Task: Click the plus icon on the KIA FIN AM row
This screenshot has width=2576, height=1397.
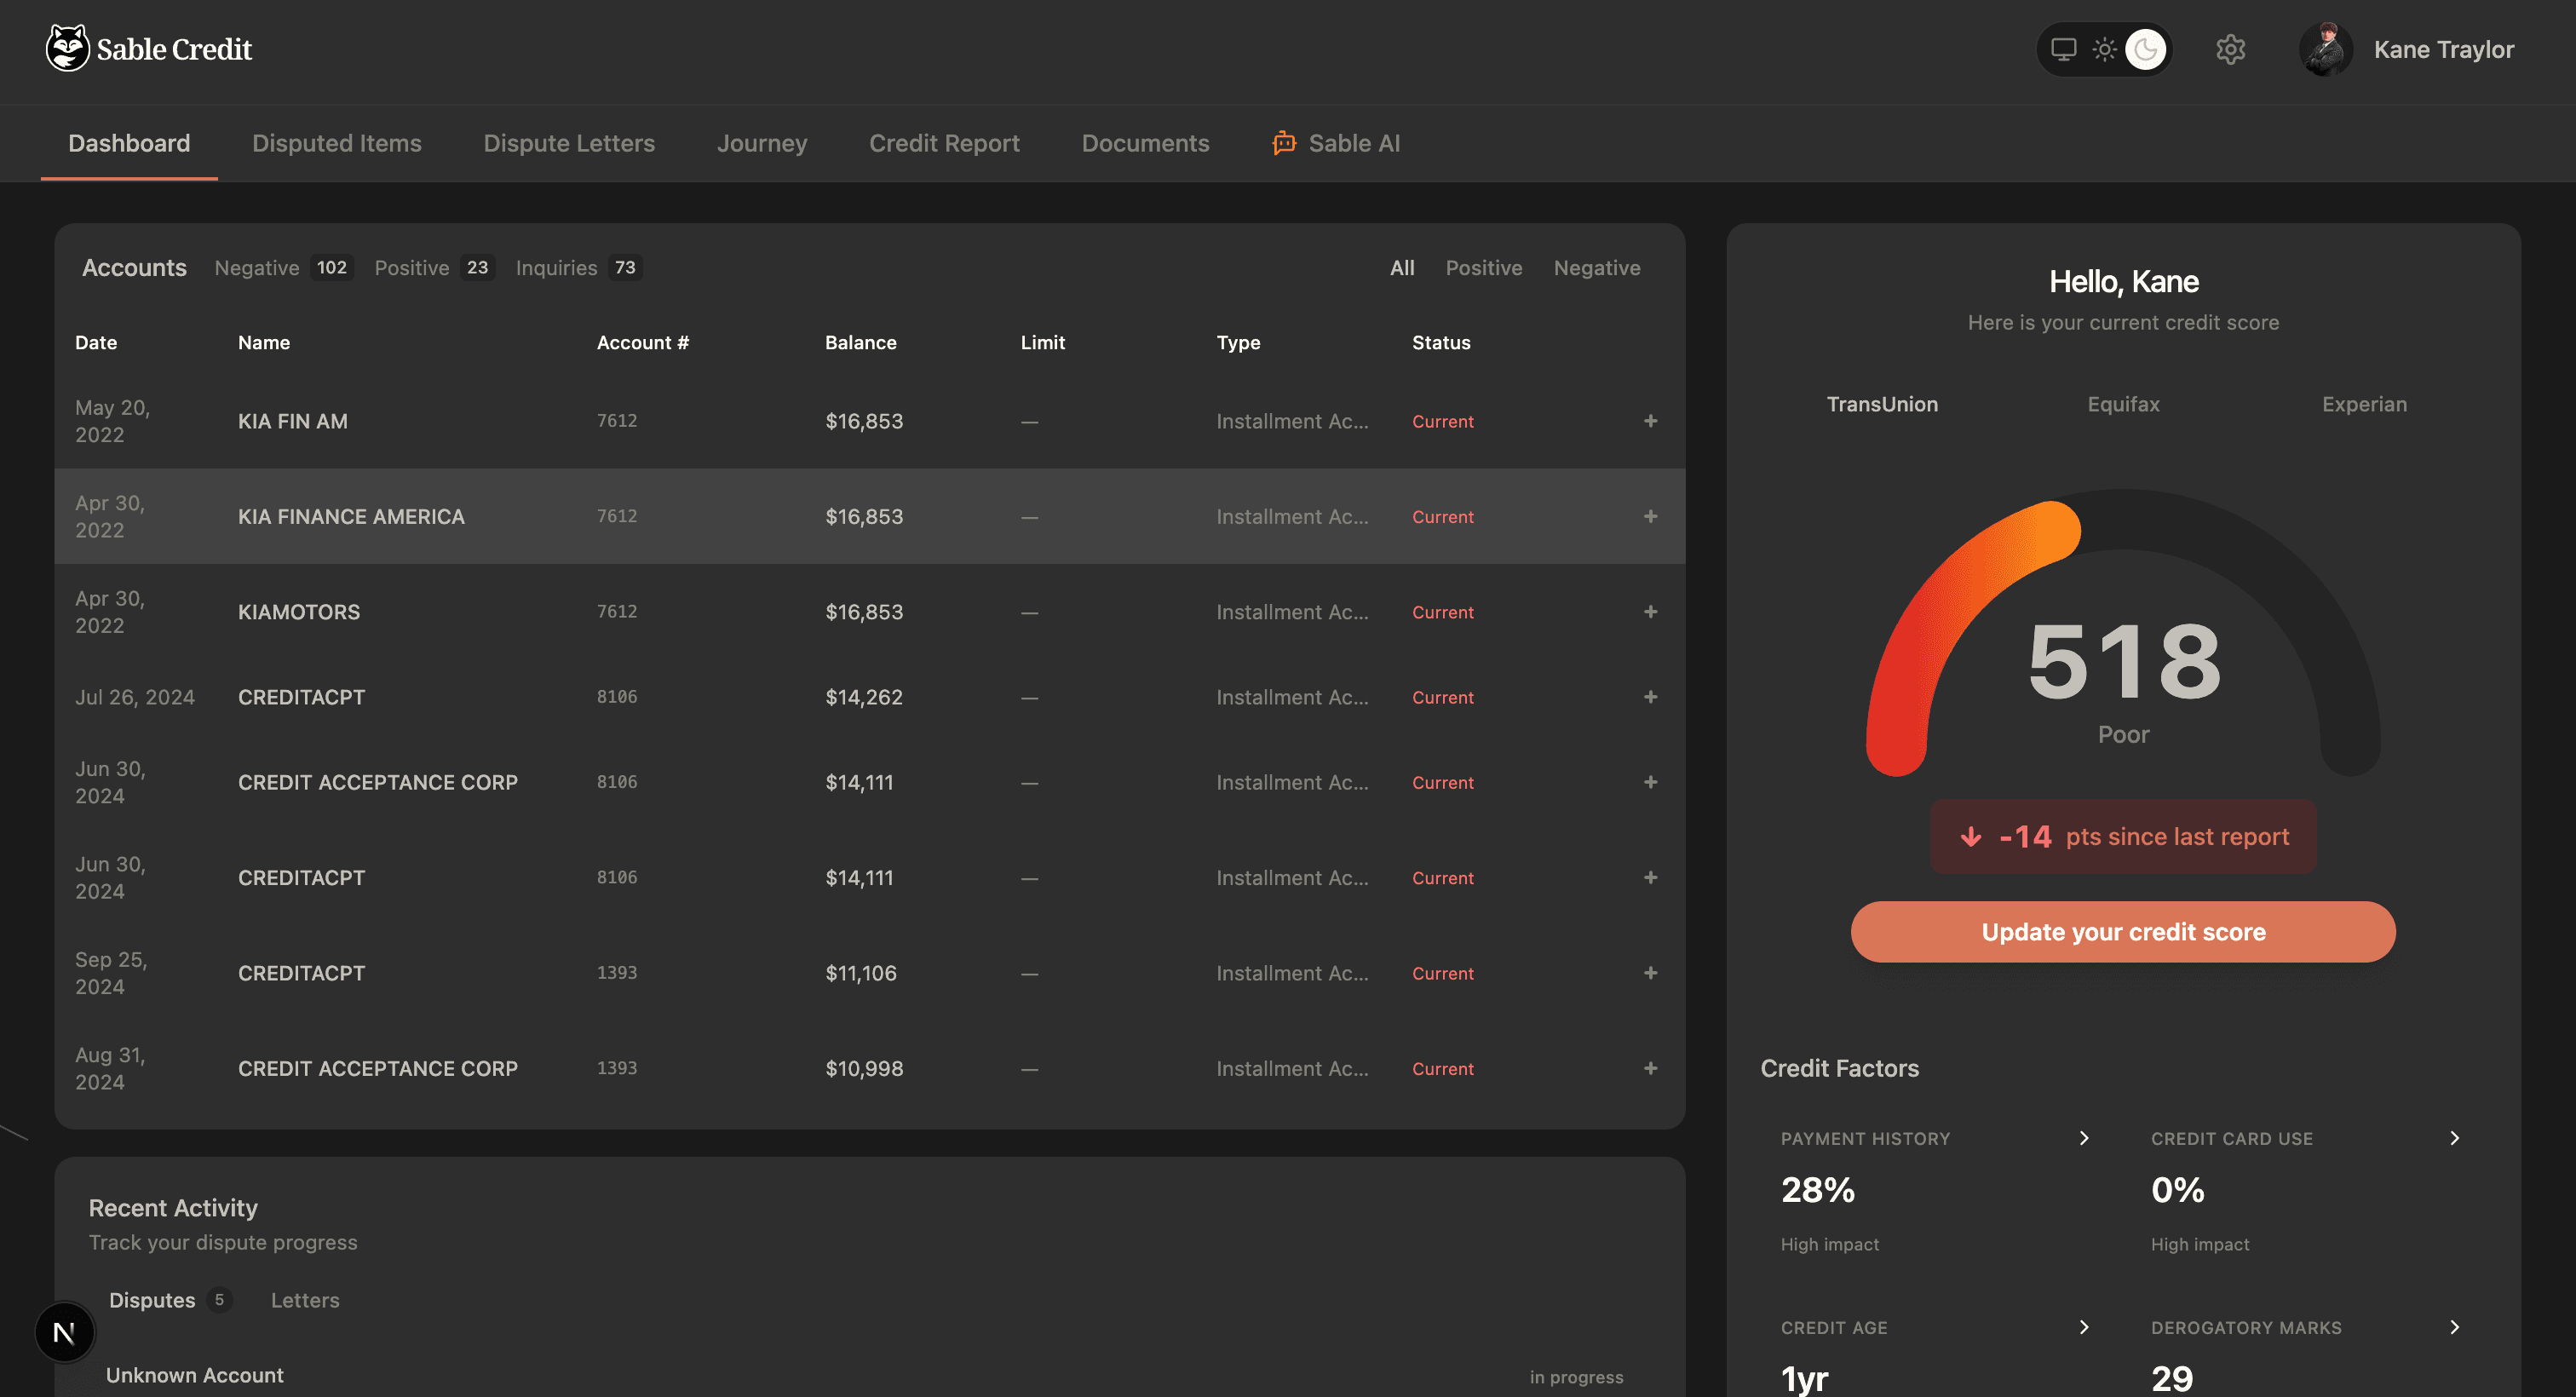Action: pyautogui.click(x=1650, y=420)
